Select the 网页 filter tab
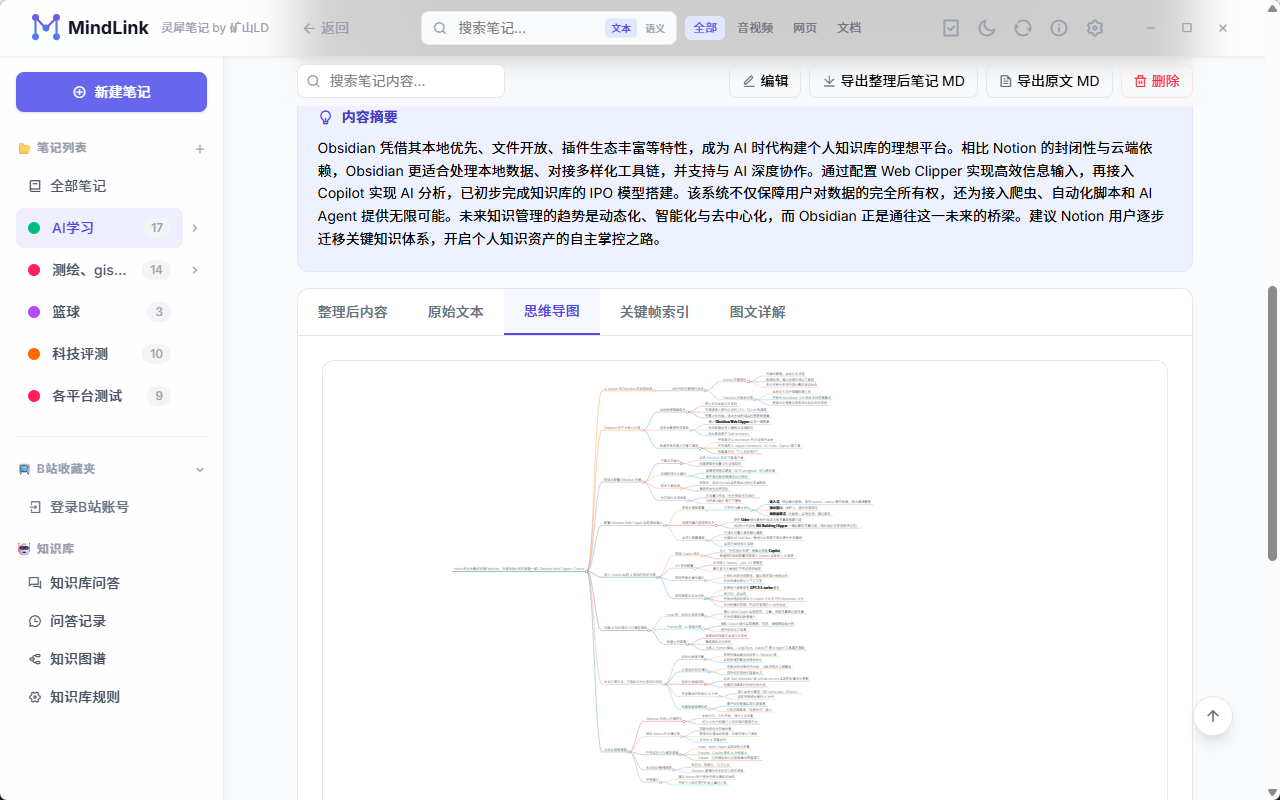Viewport: 1280px width, 800px height. pyautogui.click(x=805, y=28)
